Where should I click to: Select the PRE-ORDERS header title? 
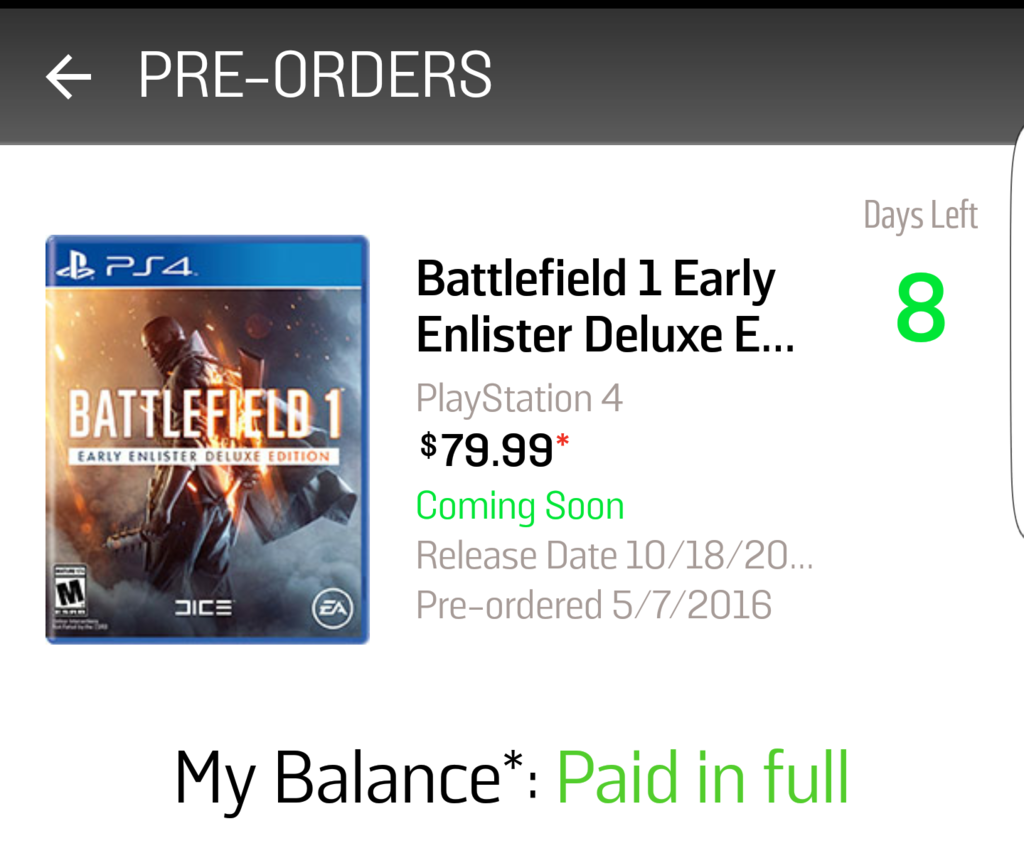(x=315, y=75)
